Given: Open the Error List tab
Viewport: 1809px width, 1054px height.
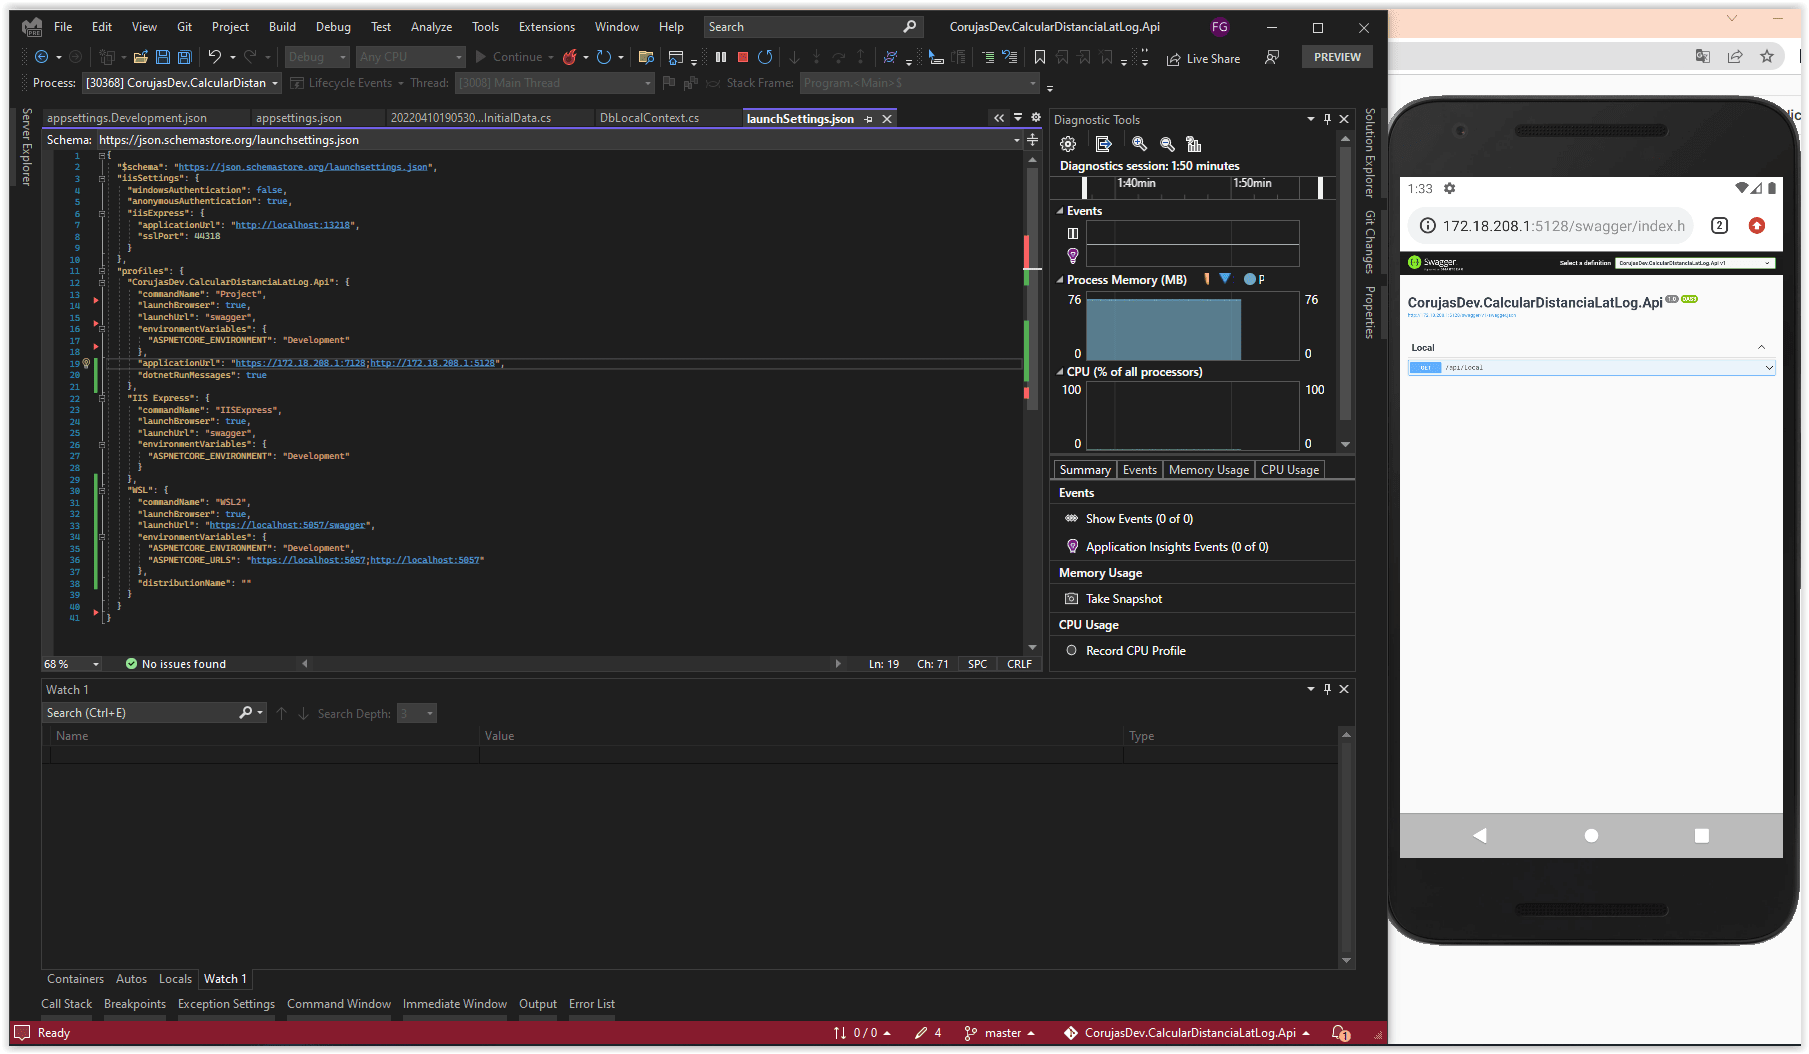Looking at the screenshot, I should tap(592, 1004).
